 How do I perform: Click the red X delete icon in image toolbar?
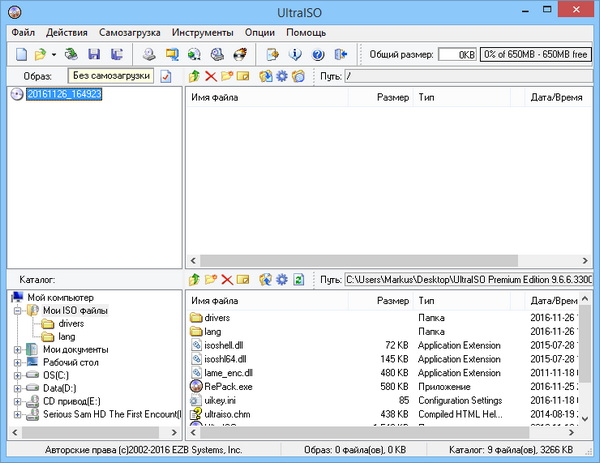pos(210,76)
